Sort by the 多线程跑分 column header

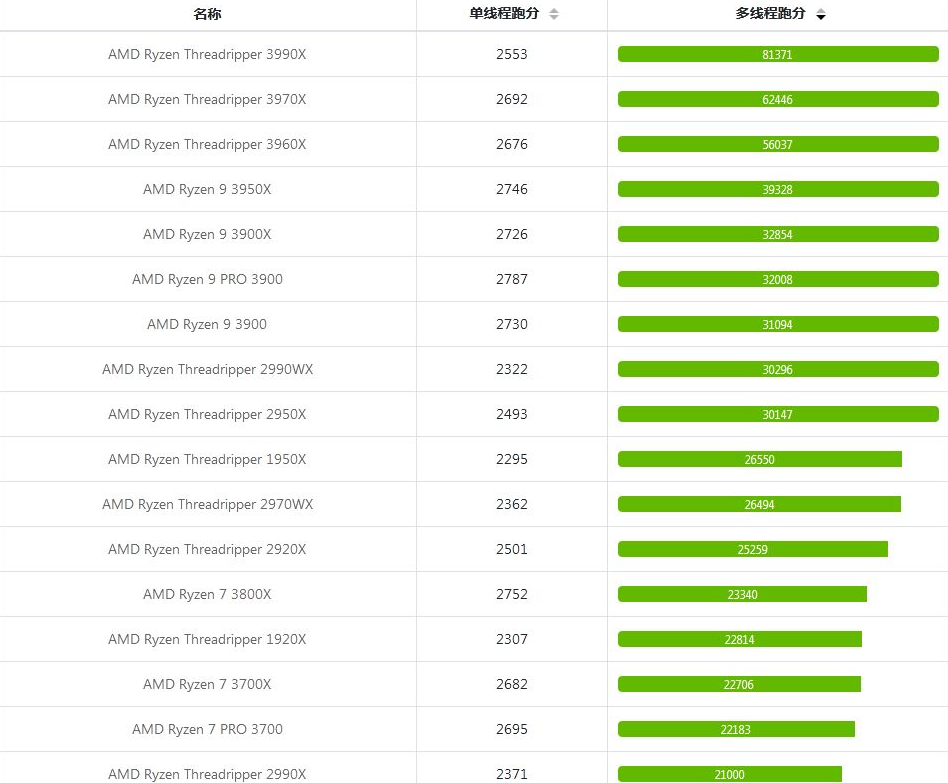click(770, 14)
